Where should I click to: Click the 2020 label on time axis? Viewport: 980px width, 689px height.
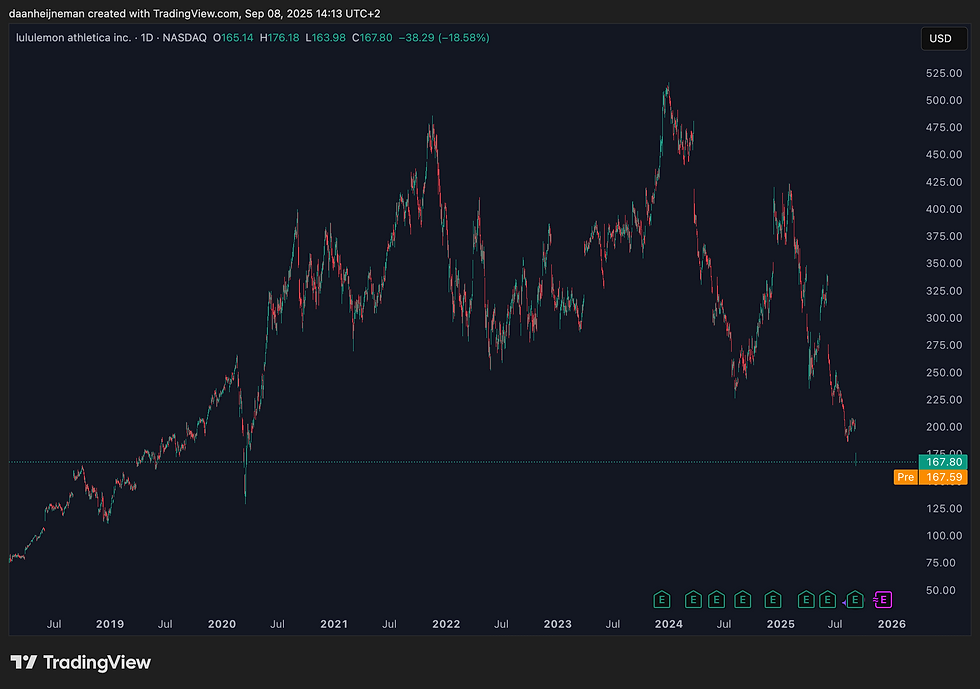[x=222, y=624]
